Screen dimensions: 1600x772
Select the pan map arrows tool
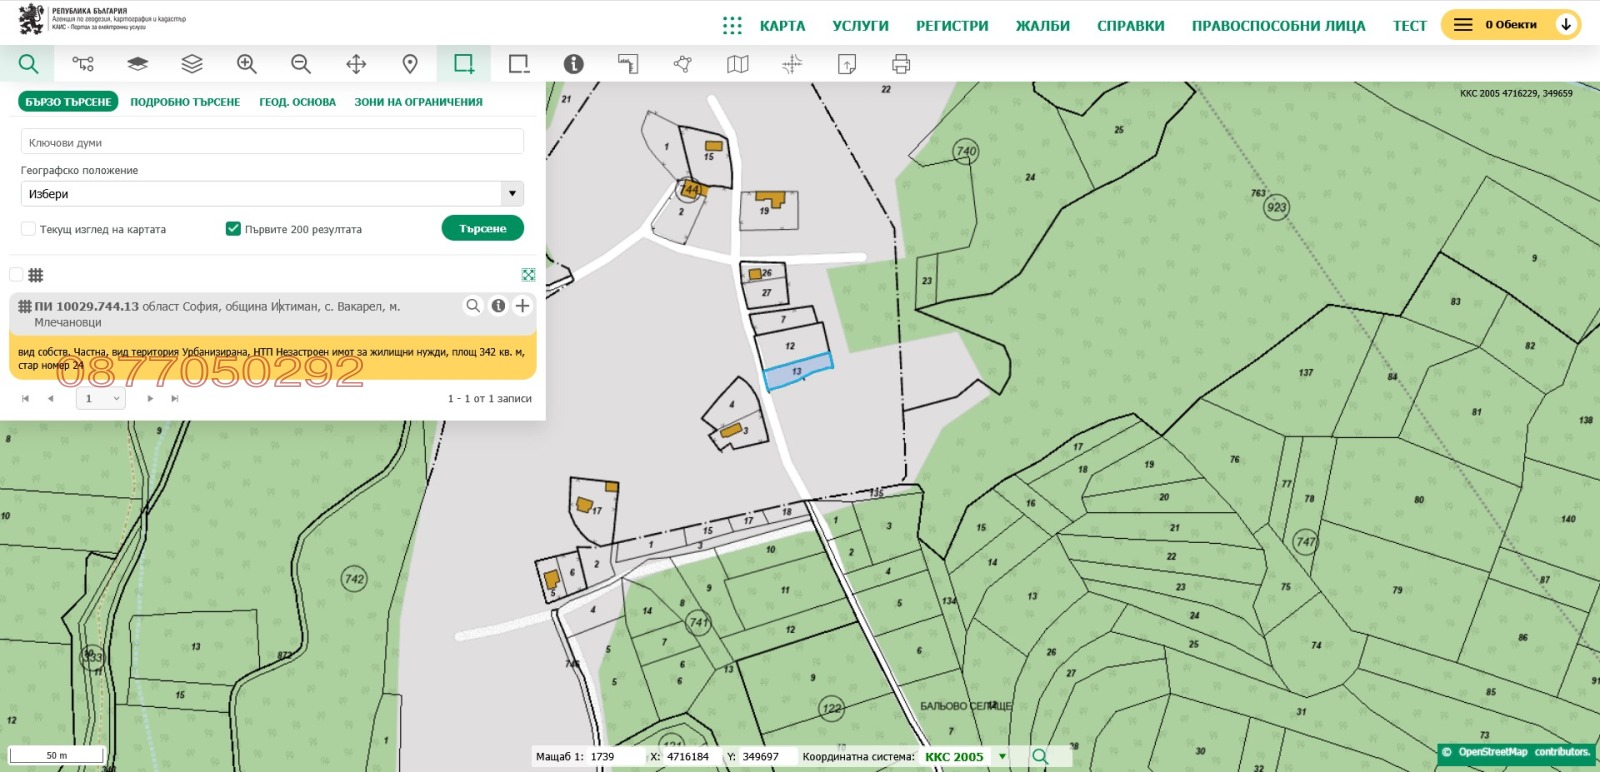(x=356, y=64)
